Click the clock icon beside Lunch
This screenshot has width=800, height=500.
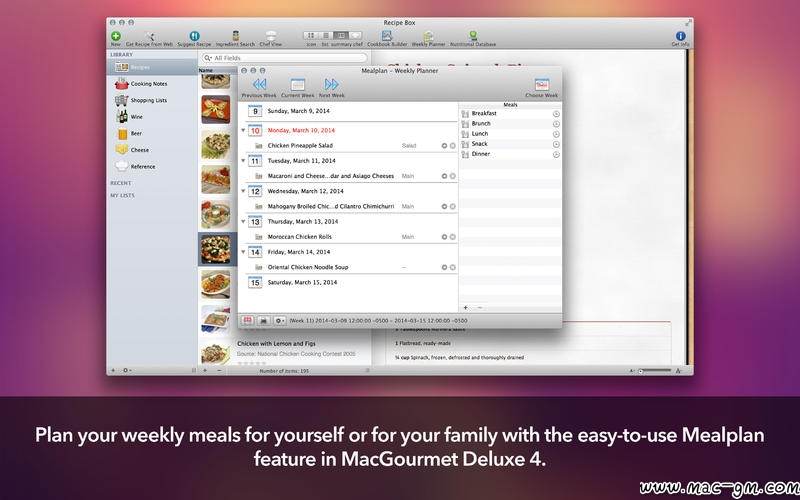point(556,134)
